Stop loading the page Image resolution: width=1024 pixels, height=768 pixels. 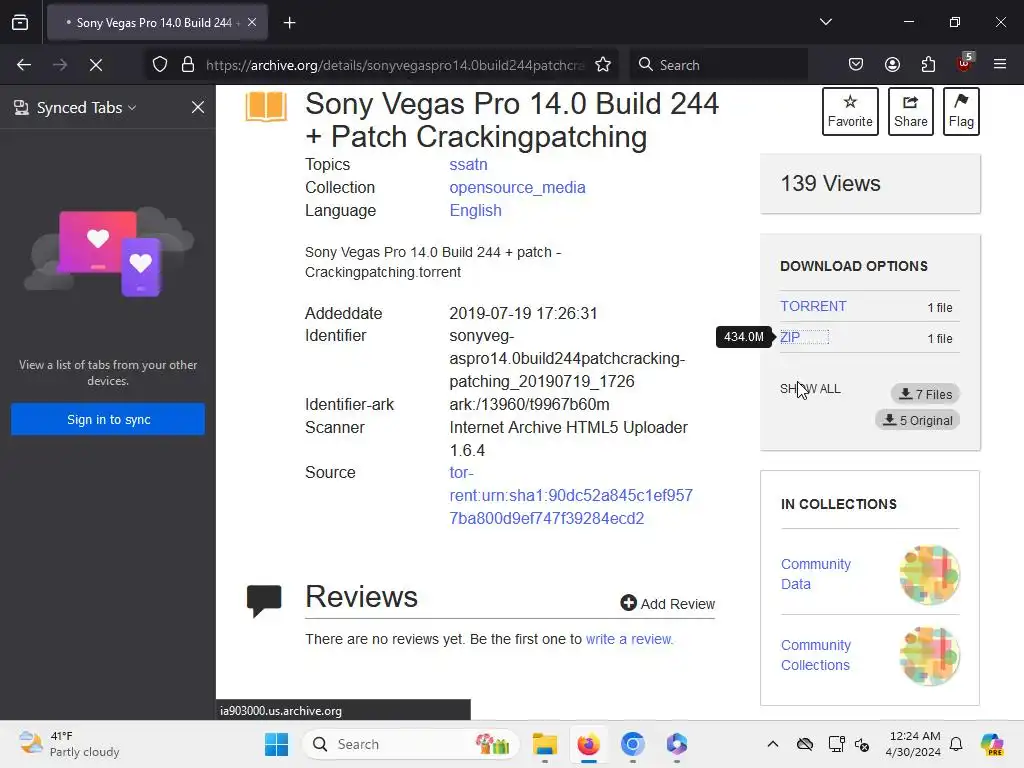click(x=96, y=65)
